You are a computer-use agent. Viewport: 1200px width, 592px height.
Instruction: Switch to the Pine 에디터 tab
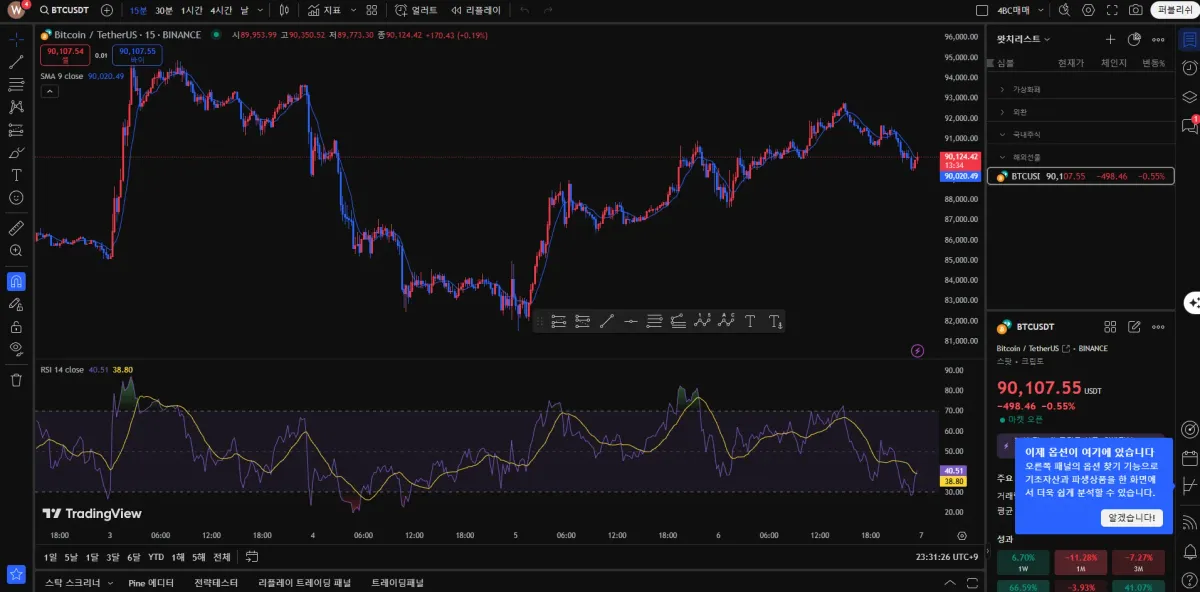pyautogui.click(x=151, y=582)
